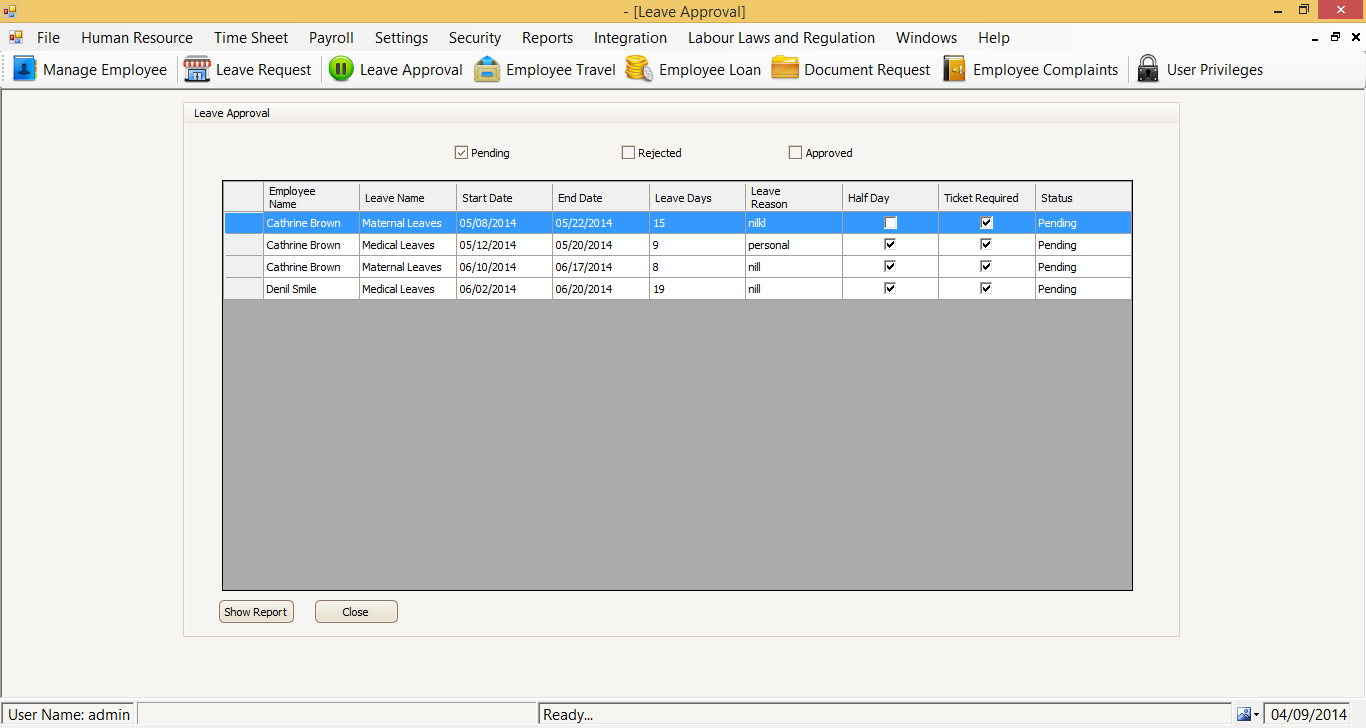Click the Show Report button
1366x728 pixels.
[x=256, y=612]
